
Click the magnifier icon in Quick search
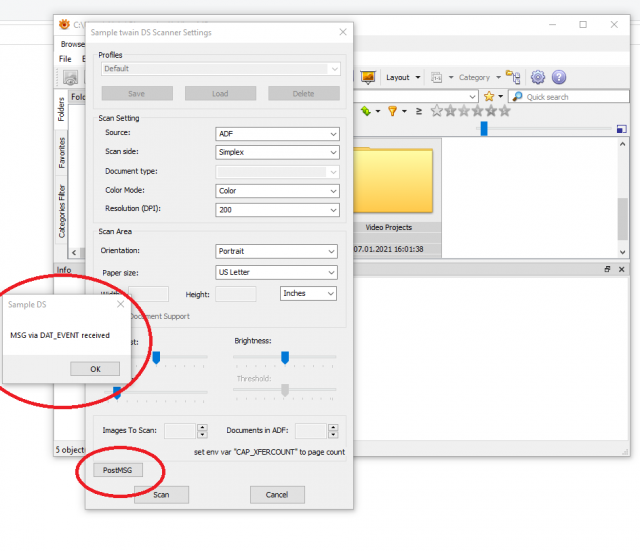point(517,96)
